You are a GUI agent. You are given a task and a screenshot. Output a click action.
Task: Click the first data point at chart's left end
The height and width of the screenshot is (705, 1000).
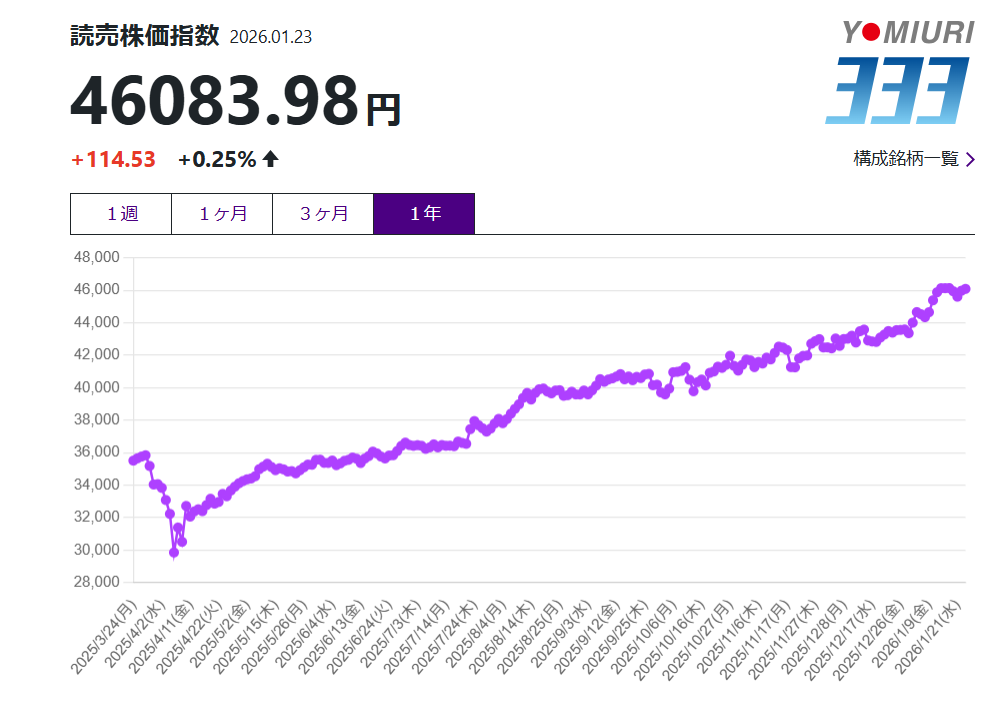133,460
